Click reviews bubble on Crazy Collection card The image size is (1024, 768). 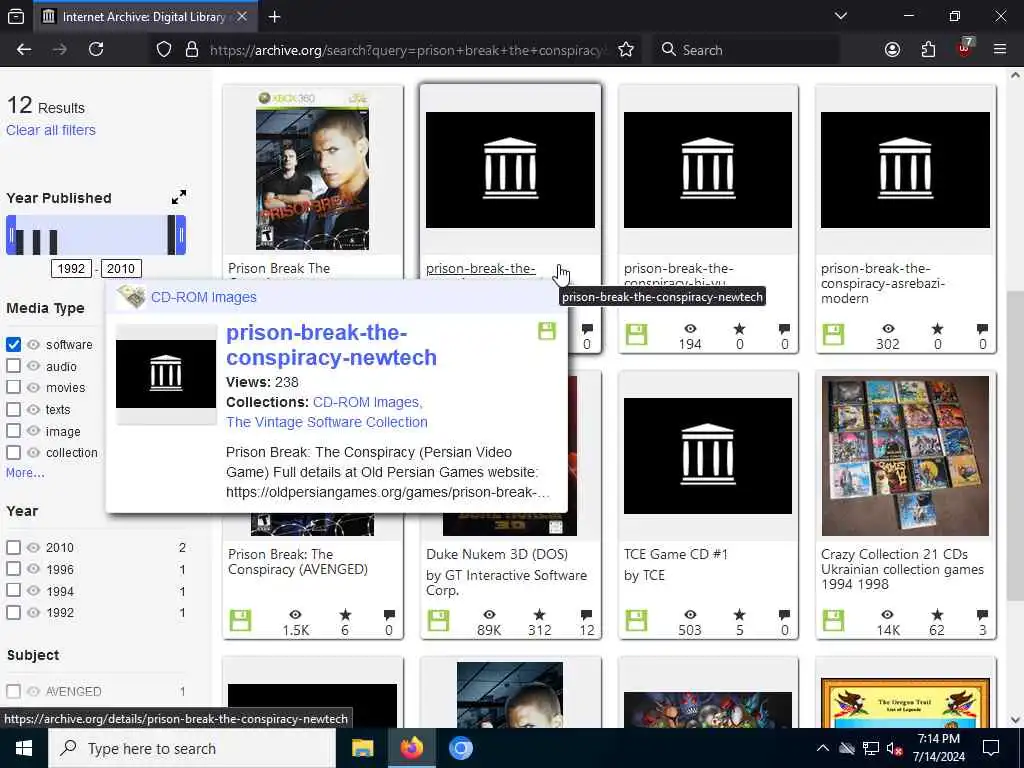(x=982, y=615)
